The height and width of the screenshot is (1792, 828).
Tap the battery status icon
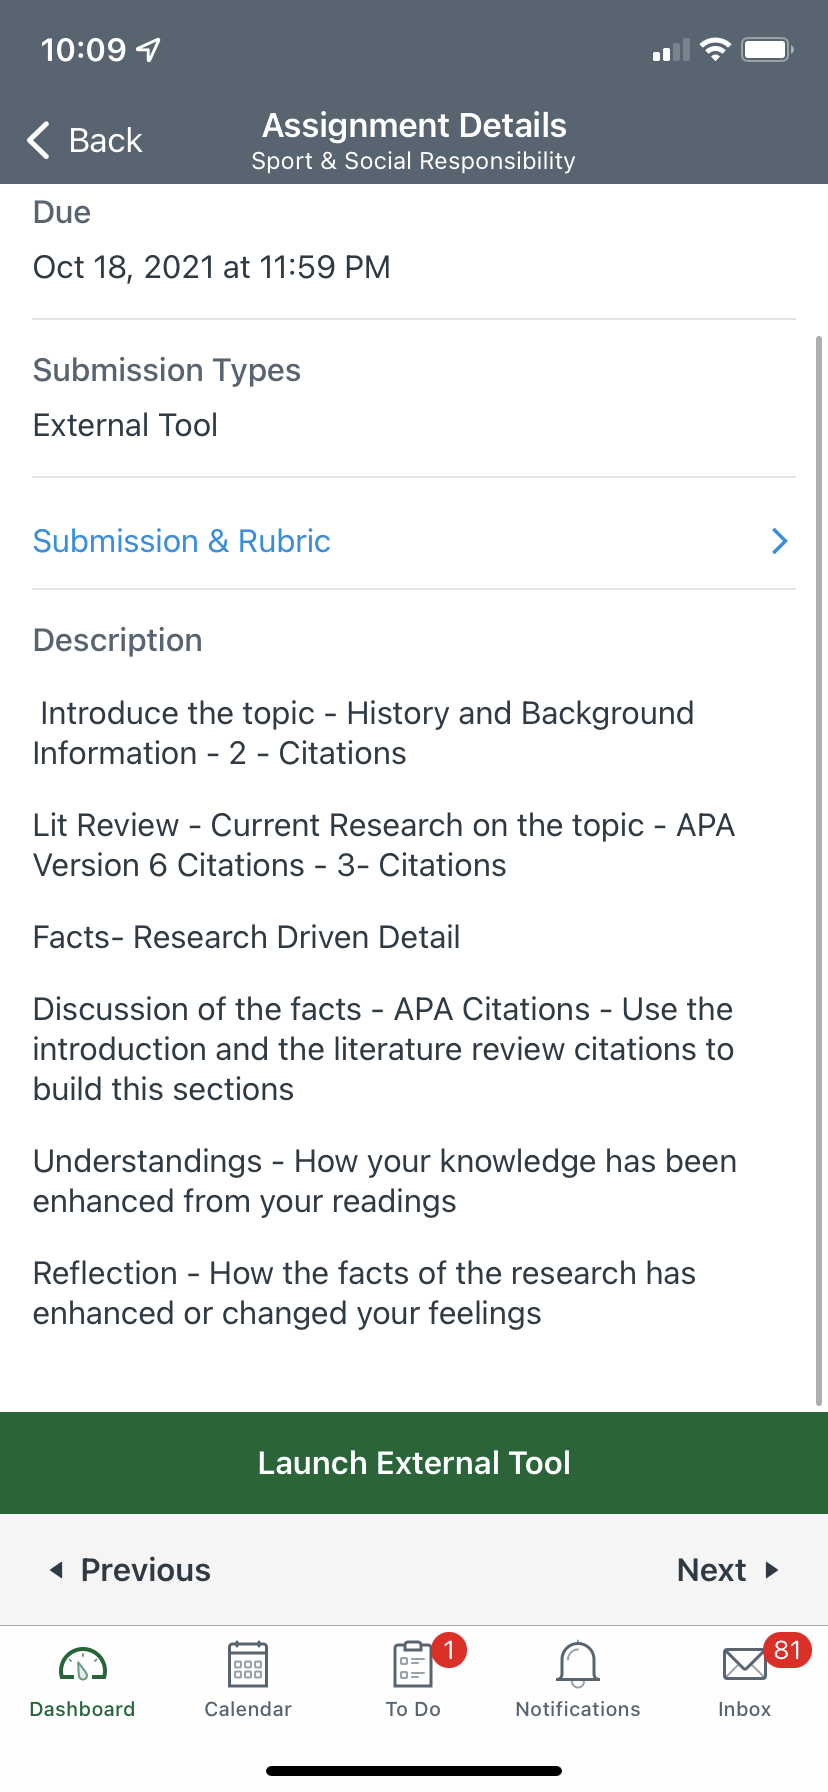click(x=767, y=50)
